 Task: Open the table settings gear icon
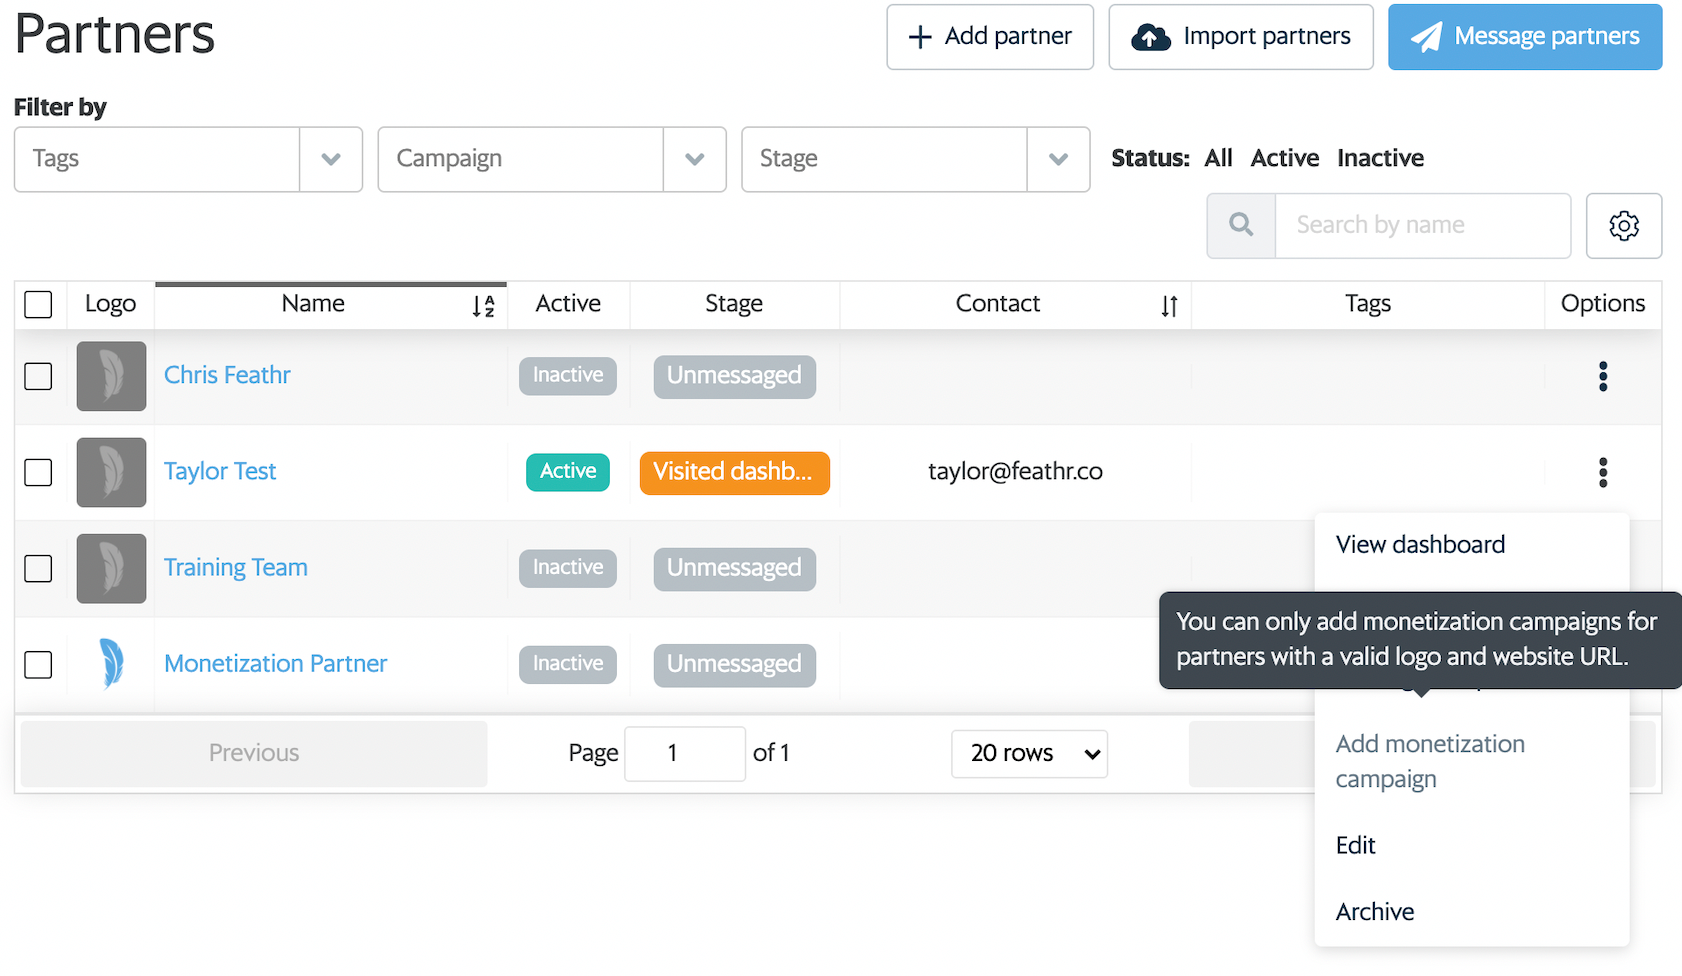tap(1623, 226)
